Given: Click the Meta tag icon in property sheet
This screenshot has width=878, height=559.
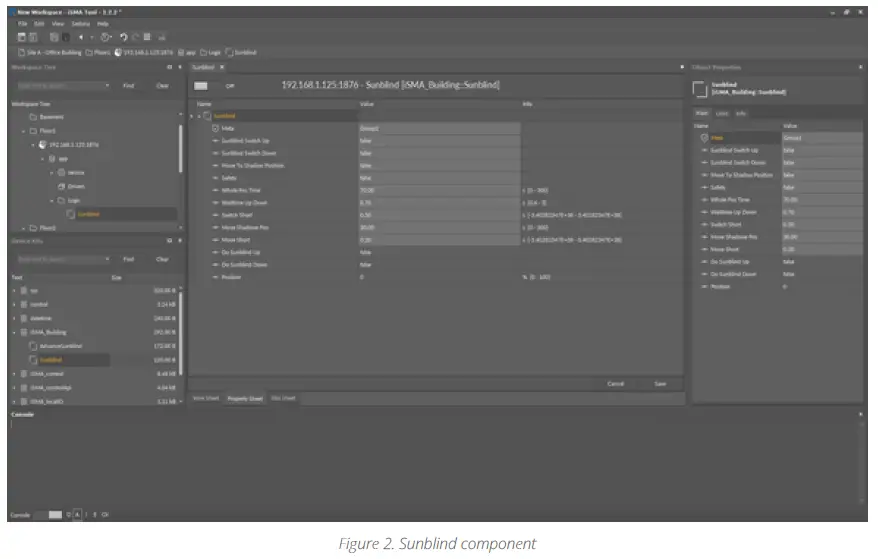Looking at the screenshot, I should pos(216,128).
